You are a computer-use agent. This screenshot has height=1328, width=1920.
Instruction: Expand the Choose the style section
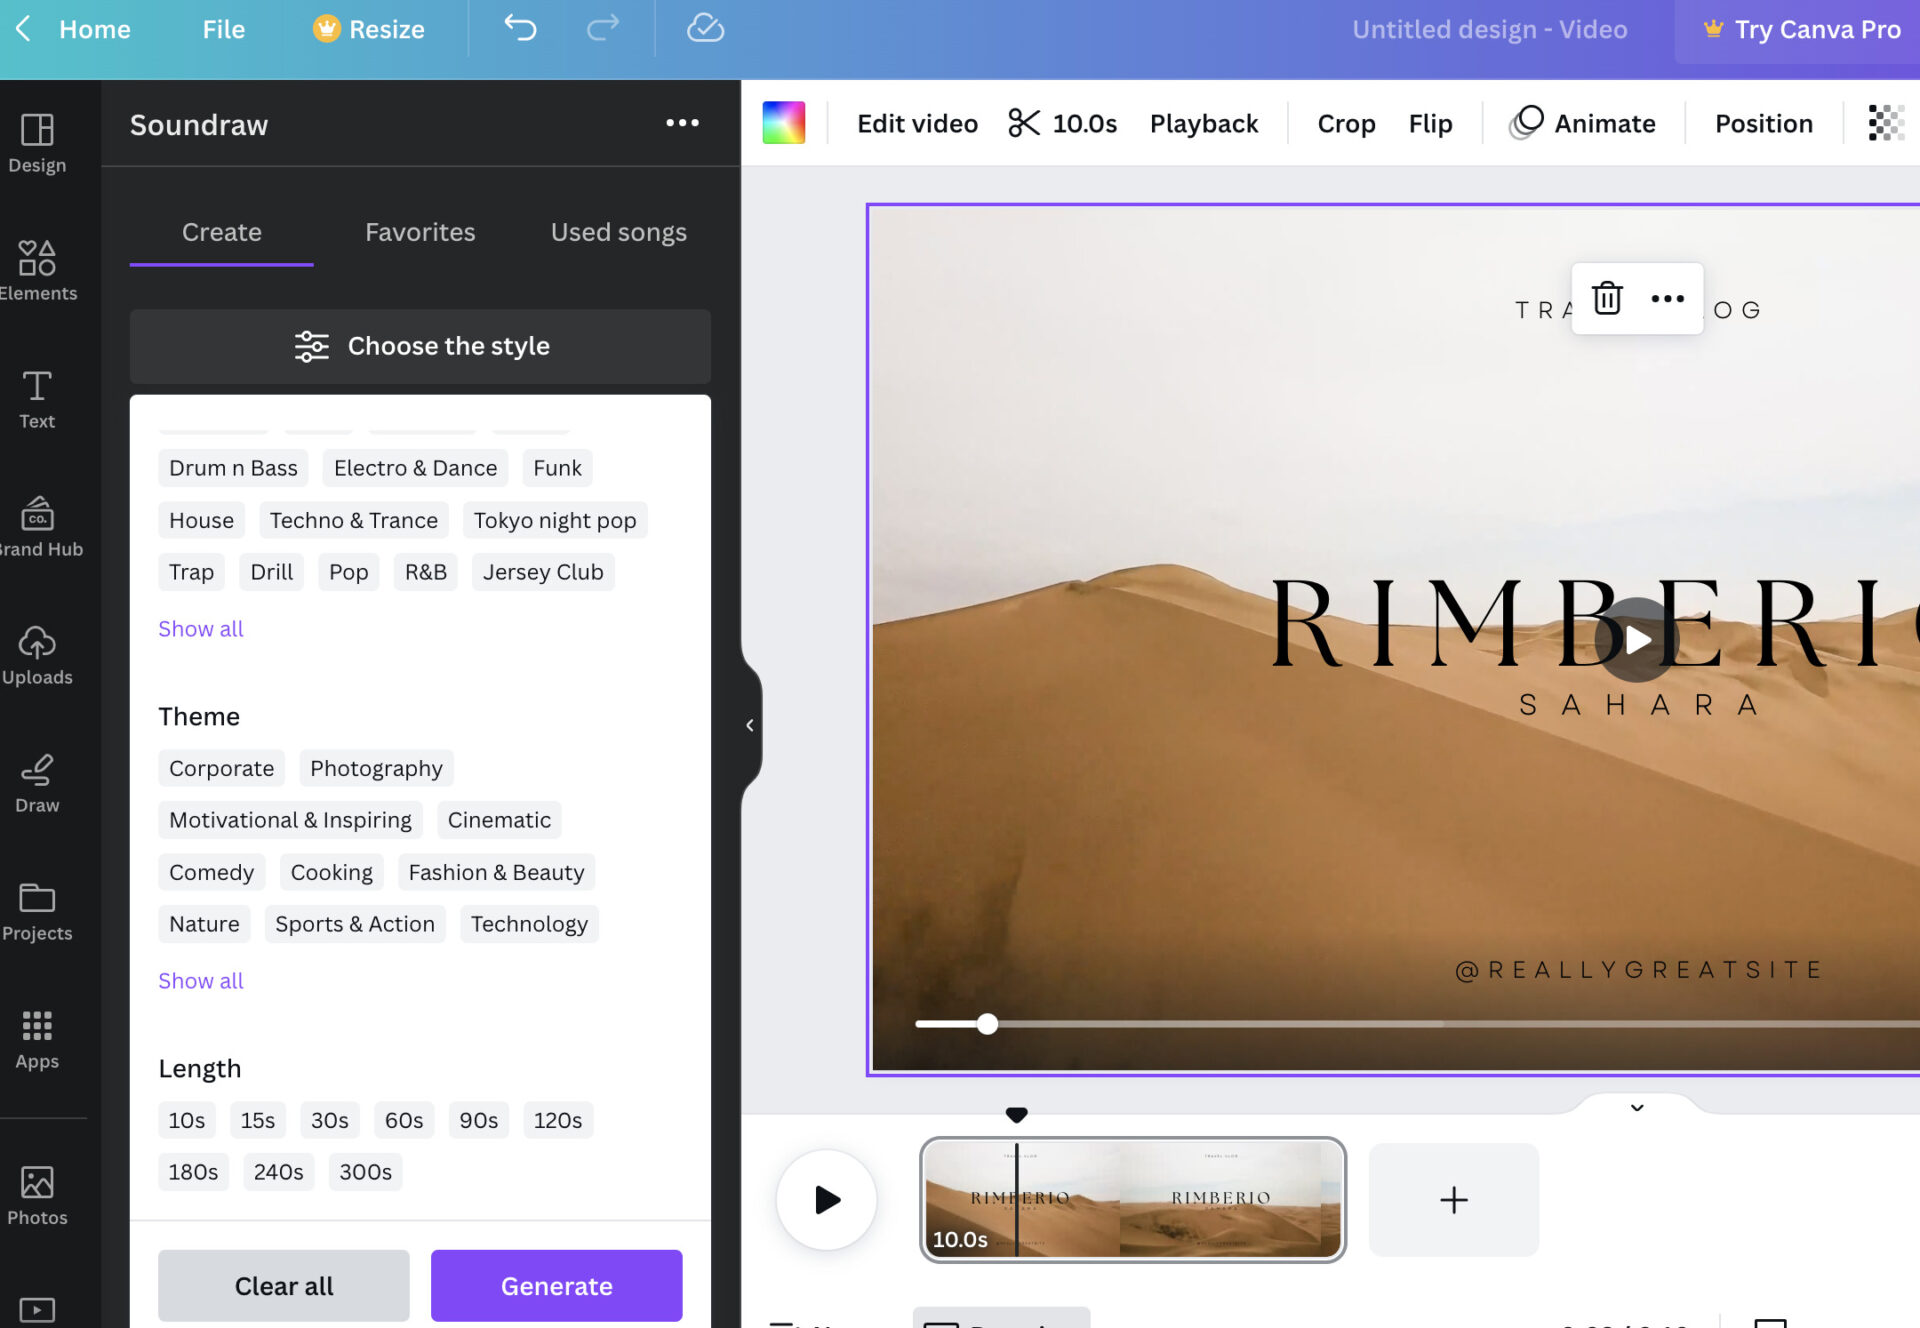click(420, 346)
